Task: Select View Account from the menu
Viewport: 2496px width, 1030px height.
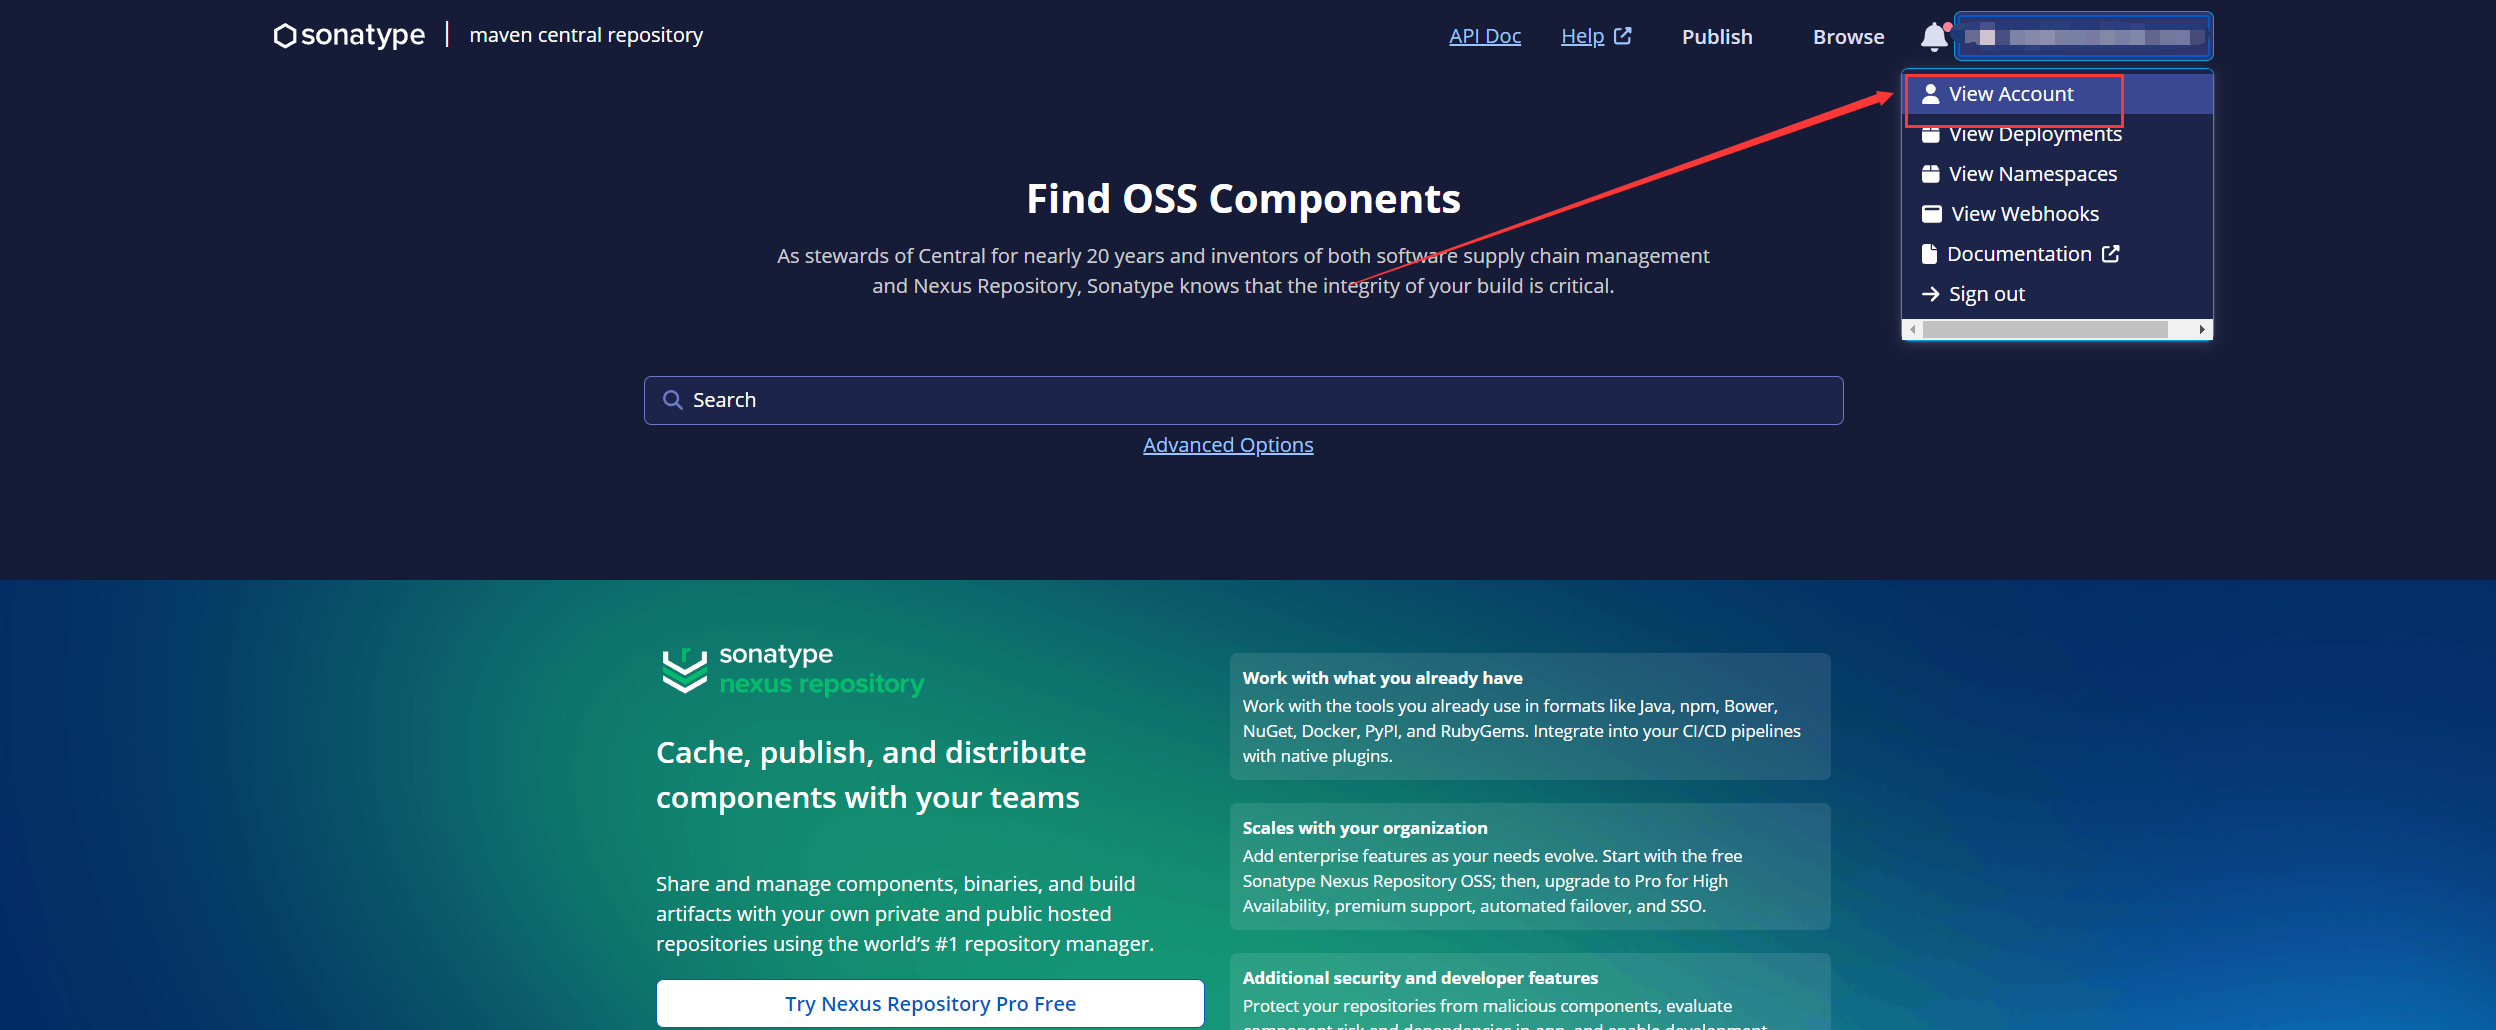Action: [x=2057, y=94]
